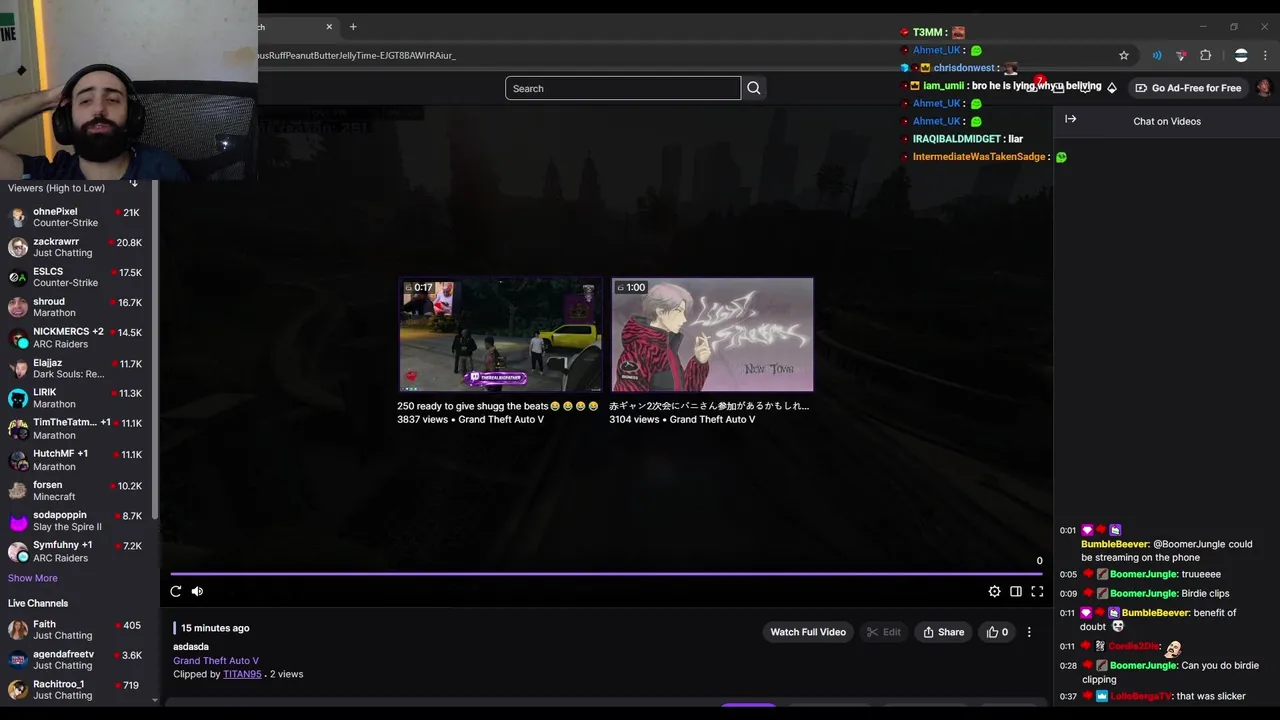Open shroud's channel avatar
The width and height of the screenshot is (1280, 720).
click(x=18, y=307)
